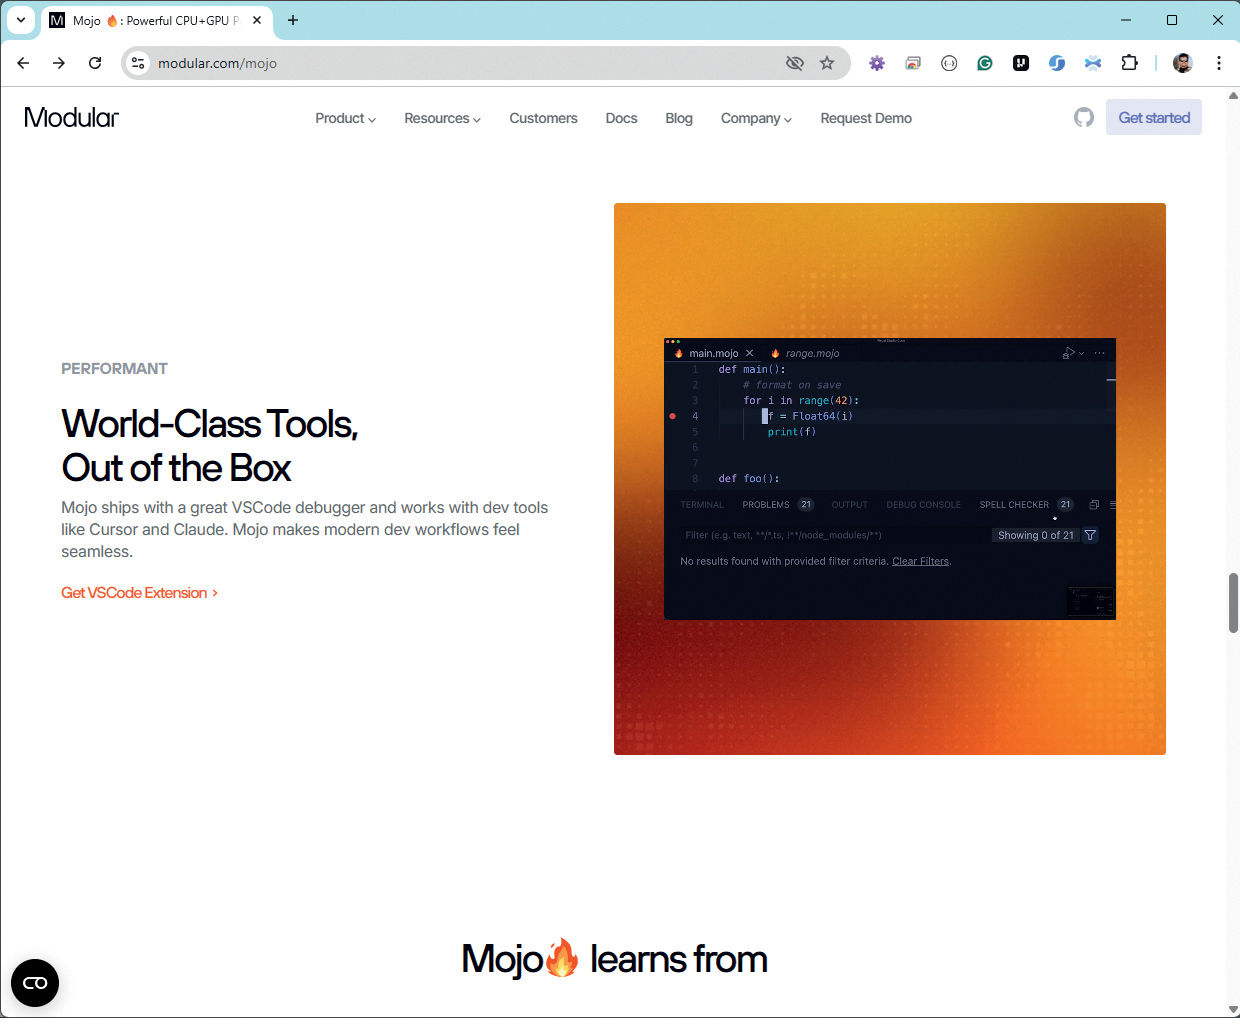Screen dimensions: 1240x1024
Task: View site information icon in address bar
Action: (x=139, y=63)
